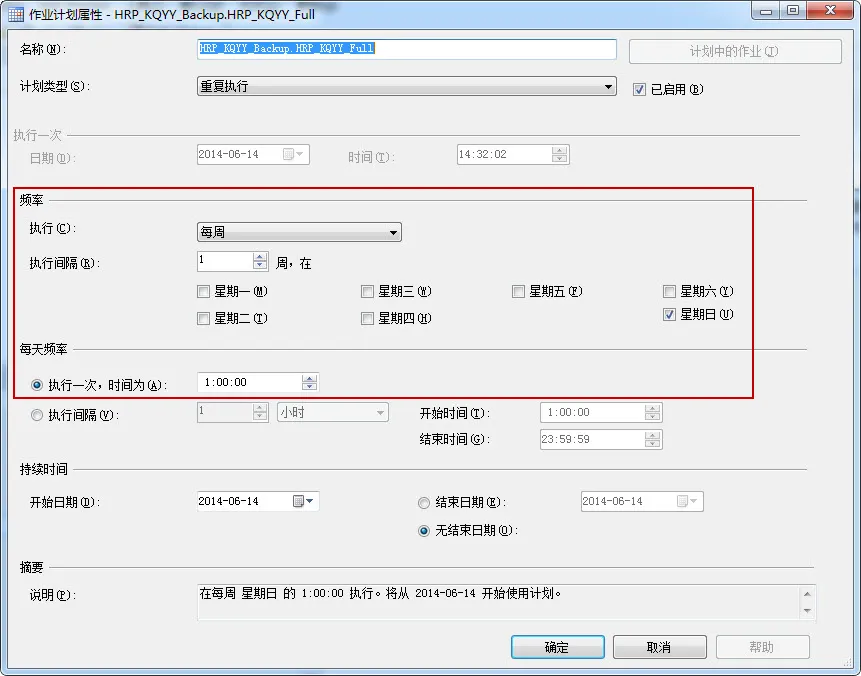Click the dialog's schedule grid title icon
The height and width of the screenshot is (676, 861).
15,14
